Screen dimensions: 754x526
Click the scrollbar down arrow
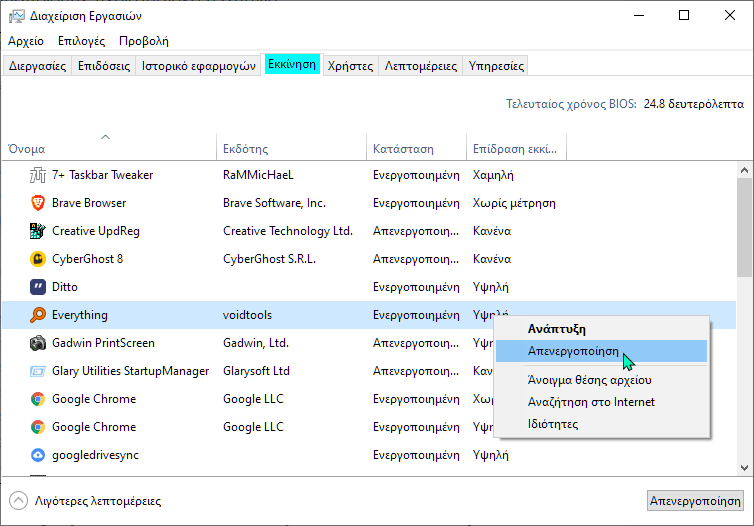pos(744,467)
